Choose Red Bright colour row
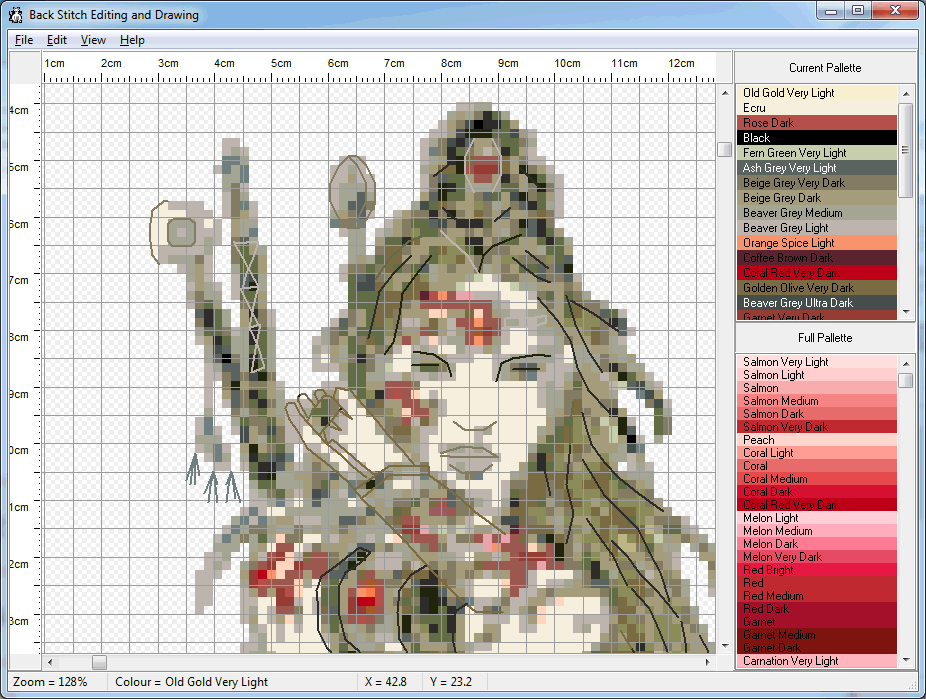Screen dimensions: 926x699 pyautogui.click(x=817, y=570)
